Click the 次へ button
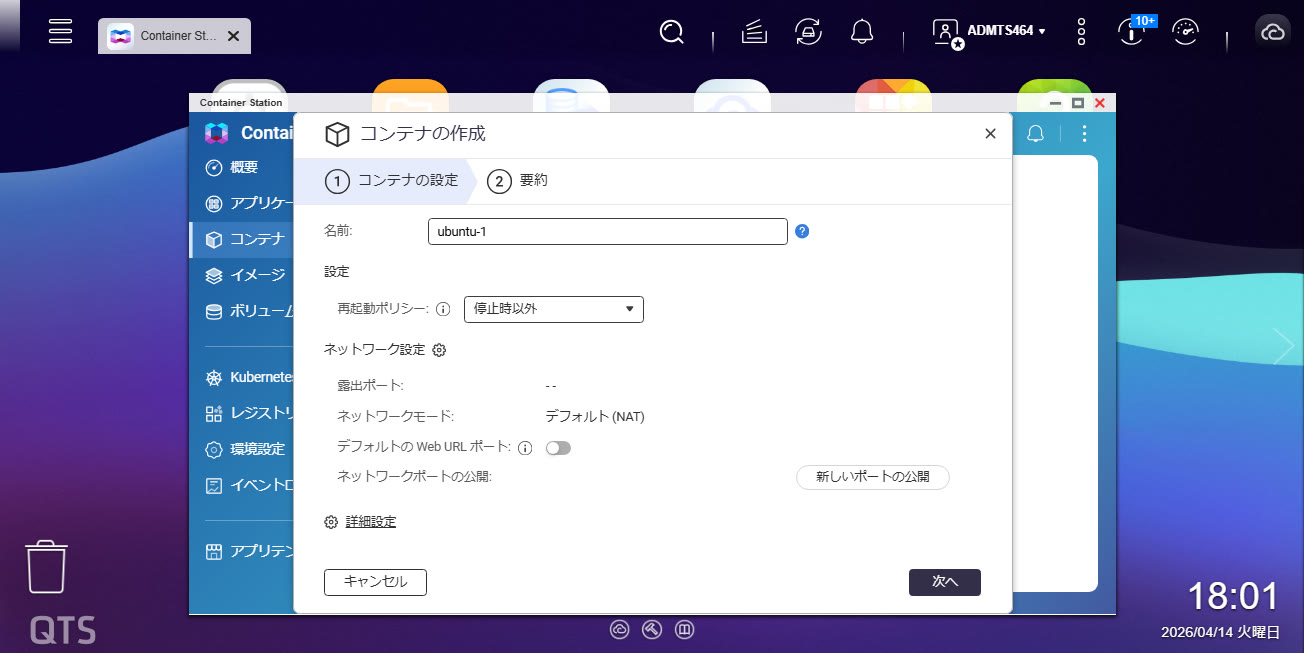Screen dimensions: 1304x653 click(x=944, y=582)
